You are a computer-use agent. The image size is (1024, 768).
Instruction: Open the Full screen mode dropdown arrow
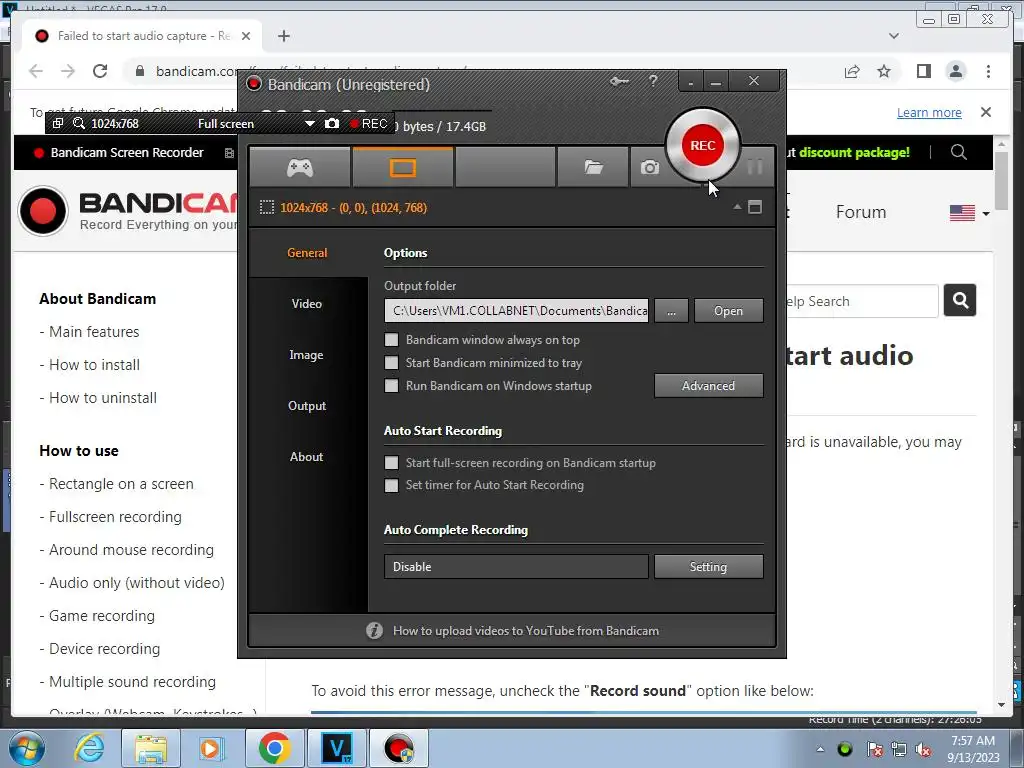click(310, 123)
